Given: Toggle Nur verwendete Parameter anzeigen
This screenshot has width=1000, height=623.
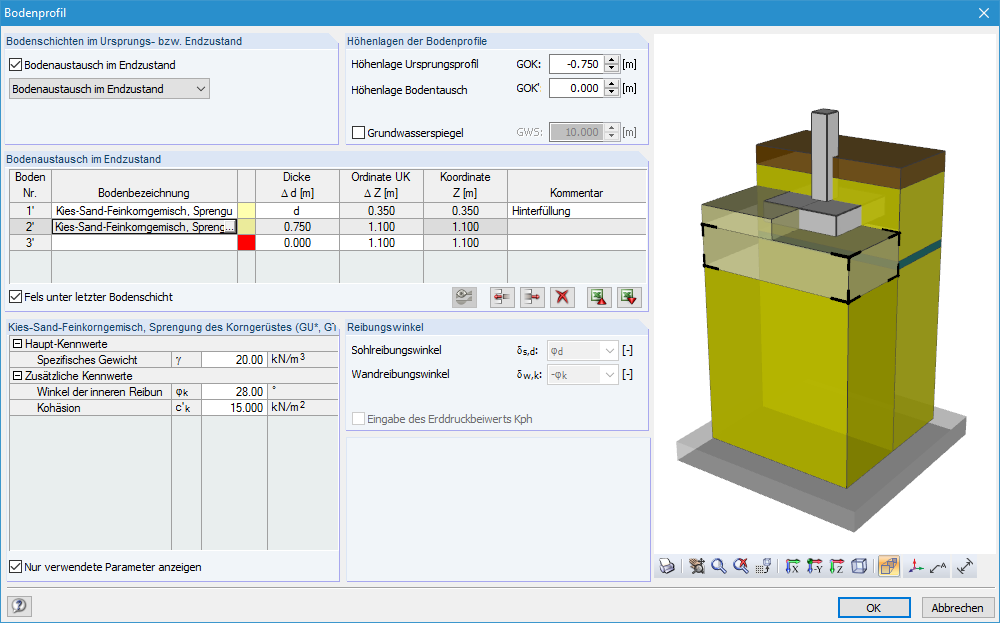Looking at the screenshot, I should (x=16, y=566).
